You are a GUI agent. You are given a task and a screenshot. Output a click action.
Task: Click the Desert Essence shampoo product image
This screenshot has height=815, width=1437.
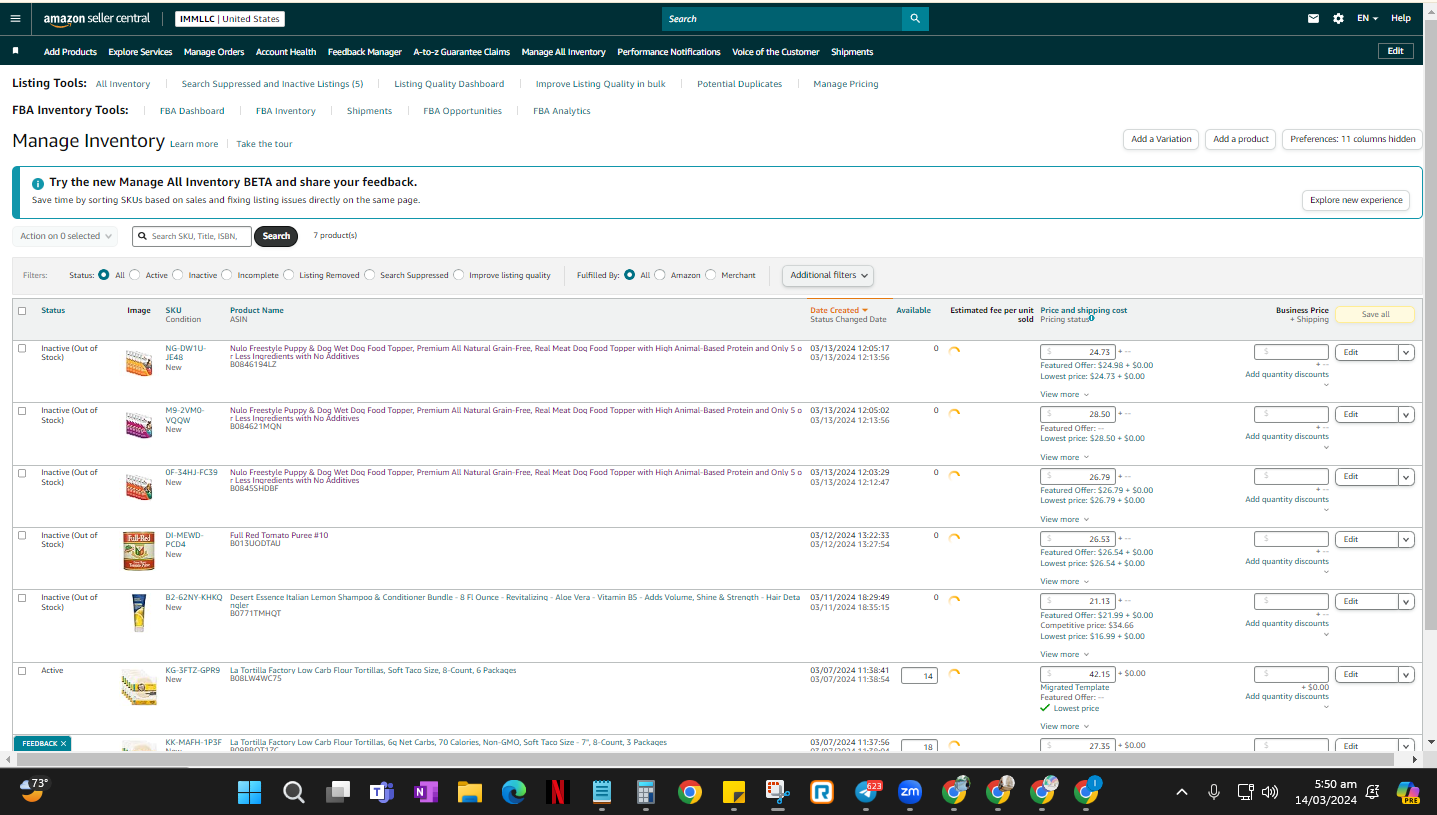139,612
